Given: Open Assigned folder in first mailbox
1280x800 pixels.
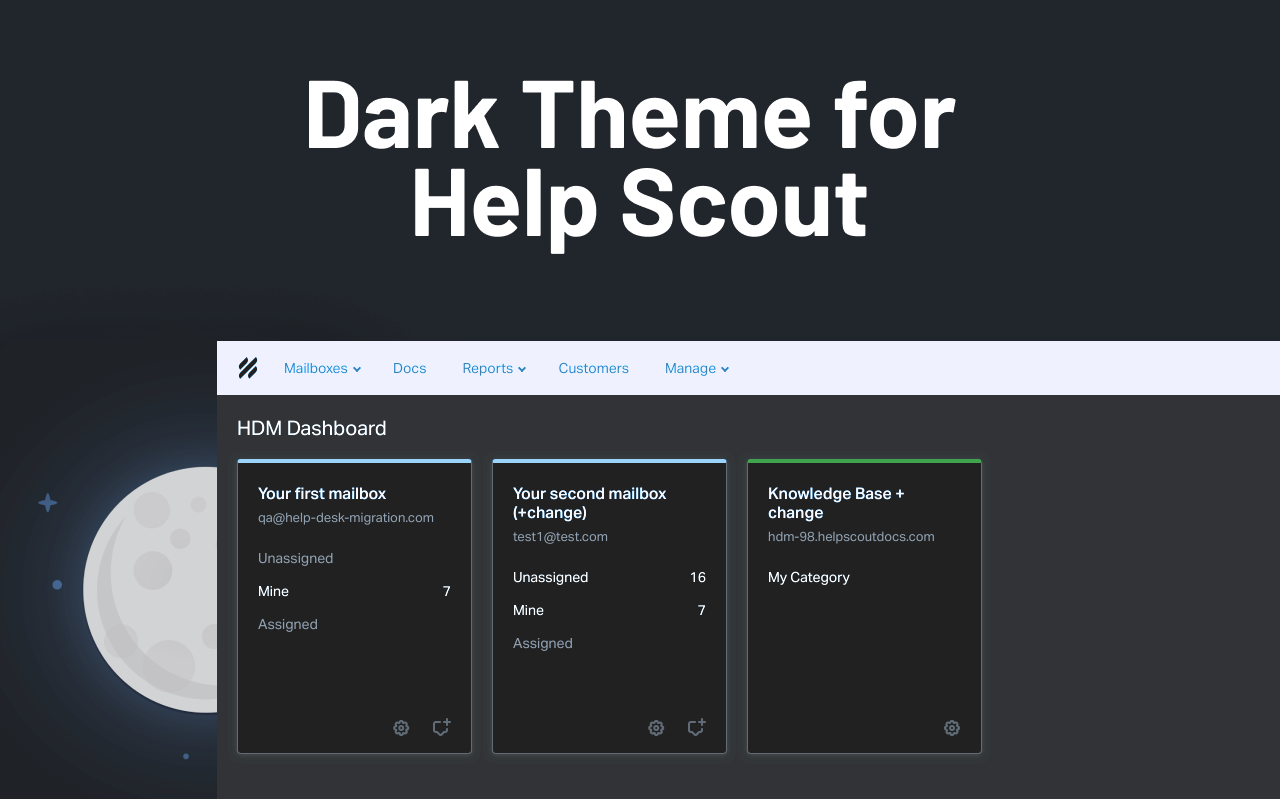Looking at the screenshot, I should click(x=287, y=624).
